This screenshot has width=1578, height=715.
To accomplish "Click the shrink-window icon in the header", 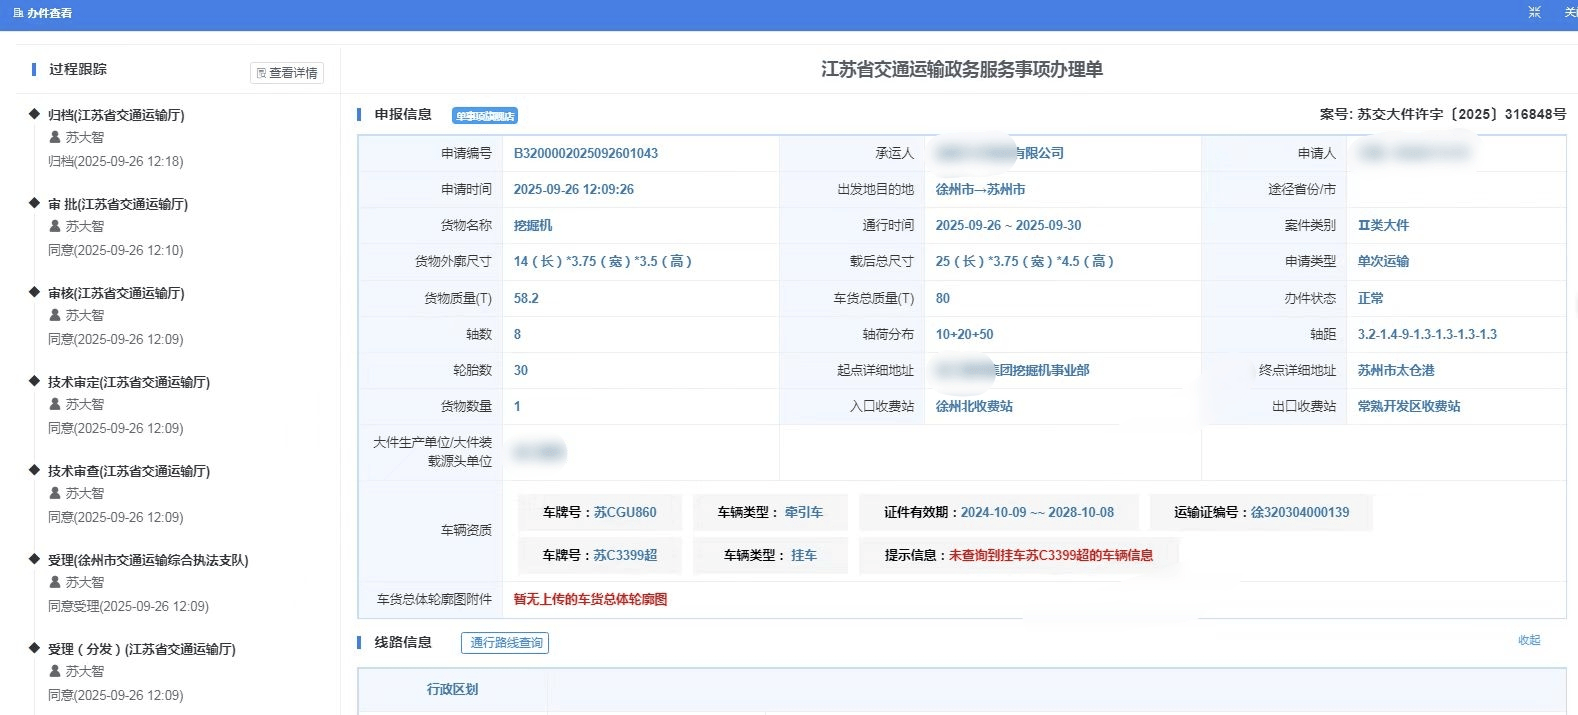I will pyautogui.click(x=1535, y=12).
